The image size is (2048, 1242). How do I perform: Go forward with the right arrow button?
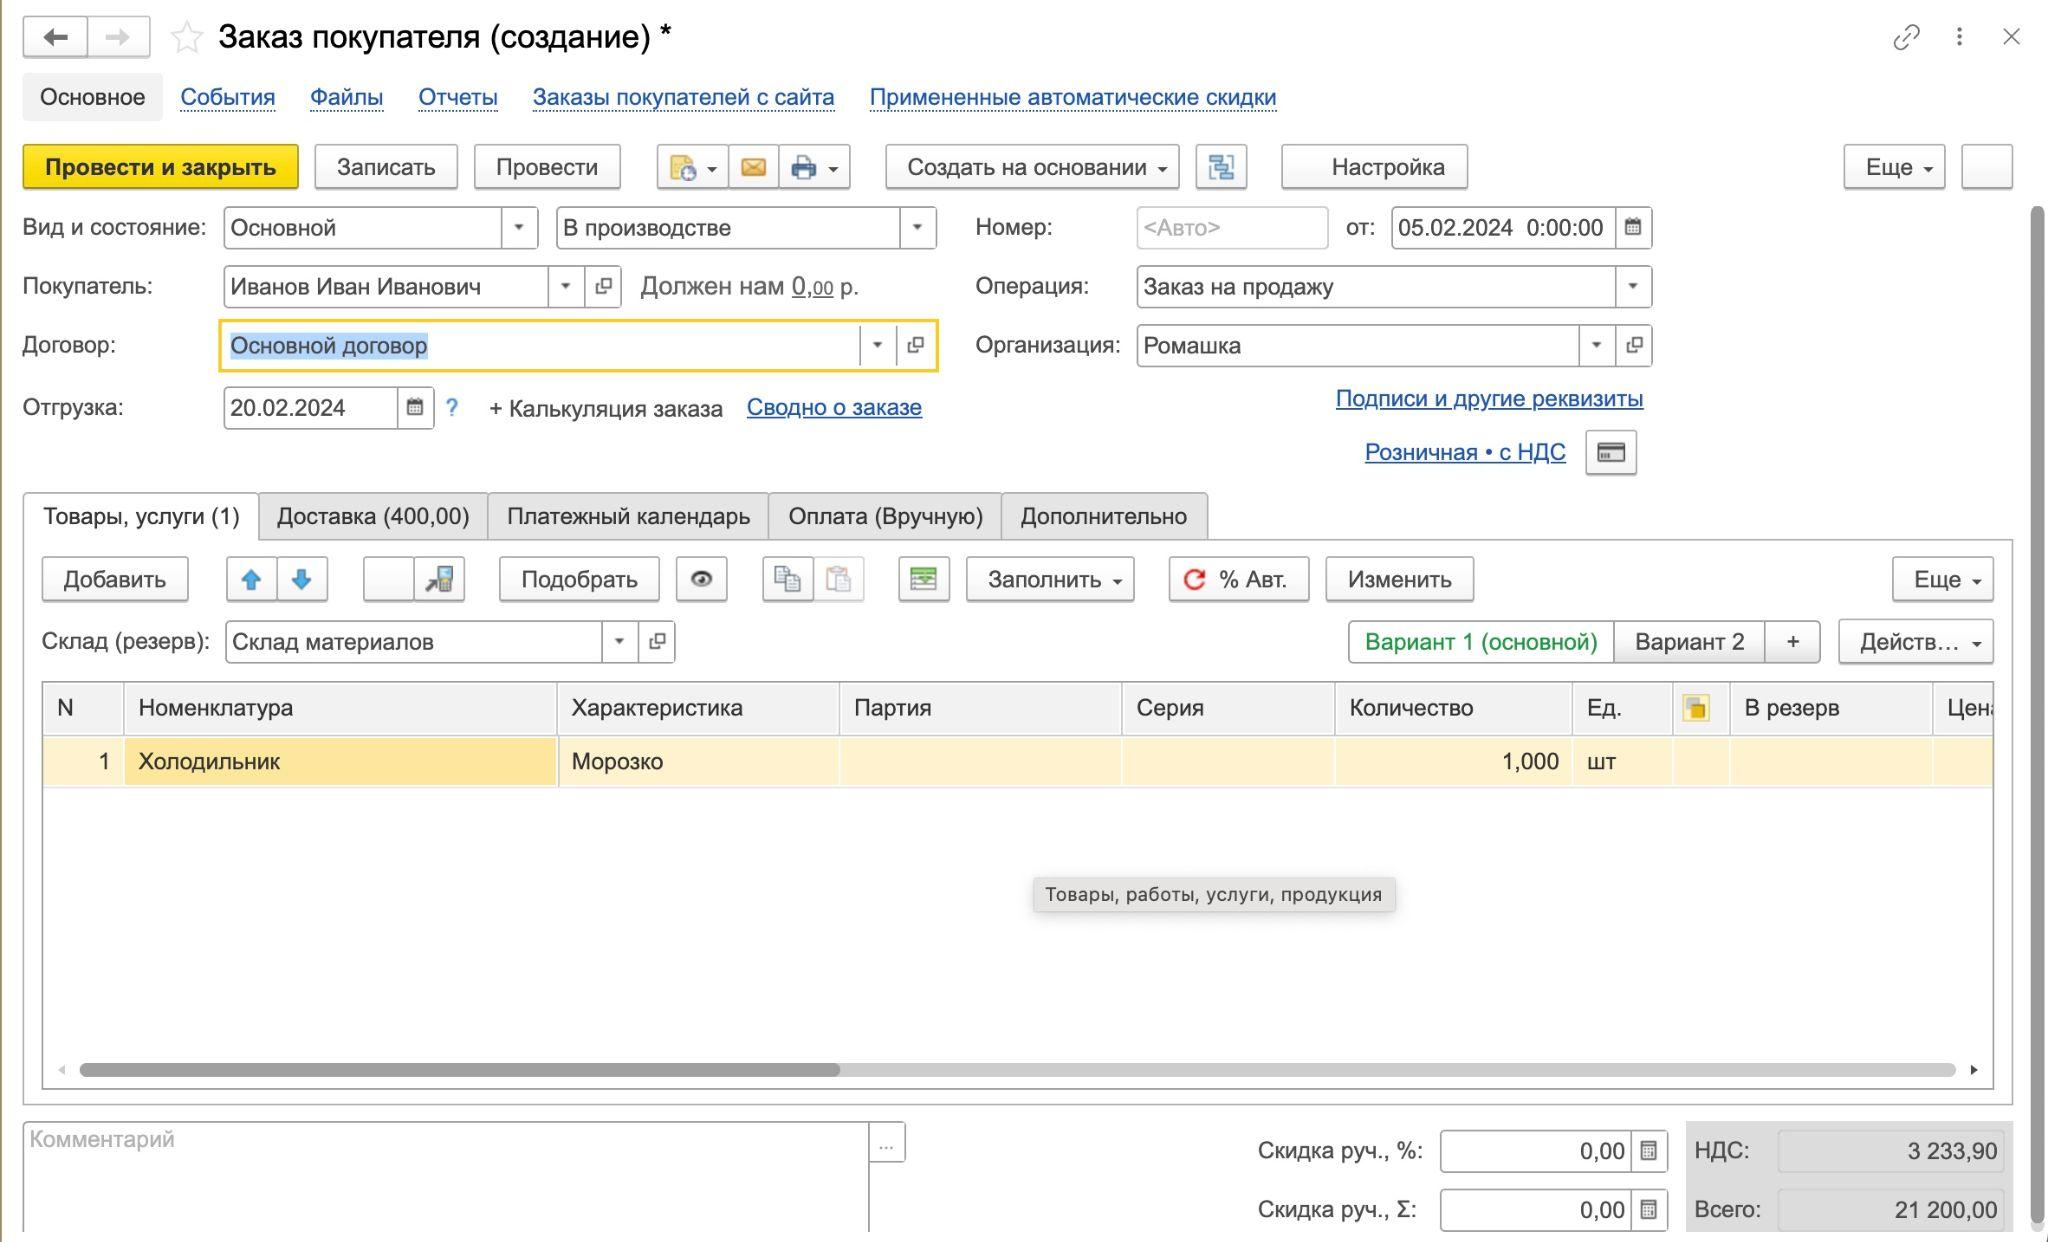click(x=118, y=37)
